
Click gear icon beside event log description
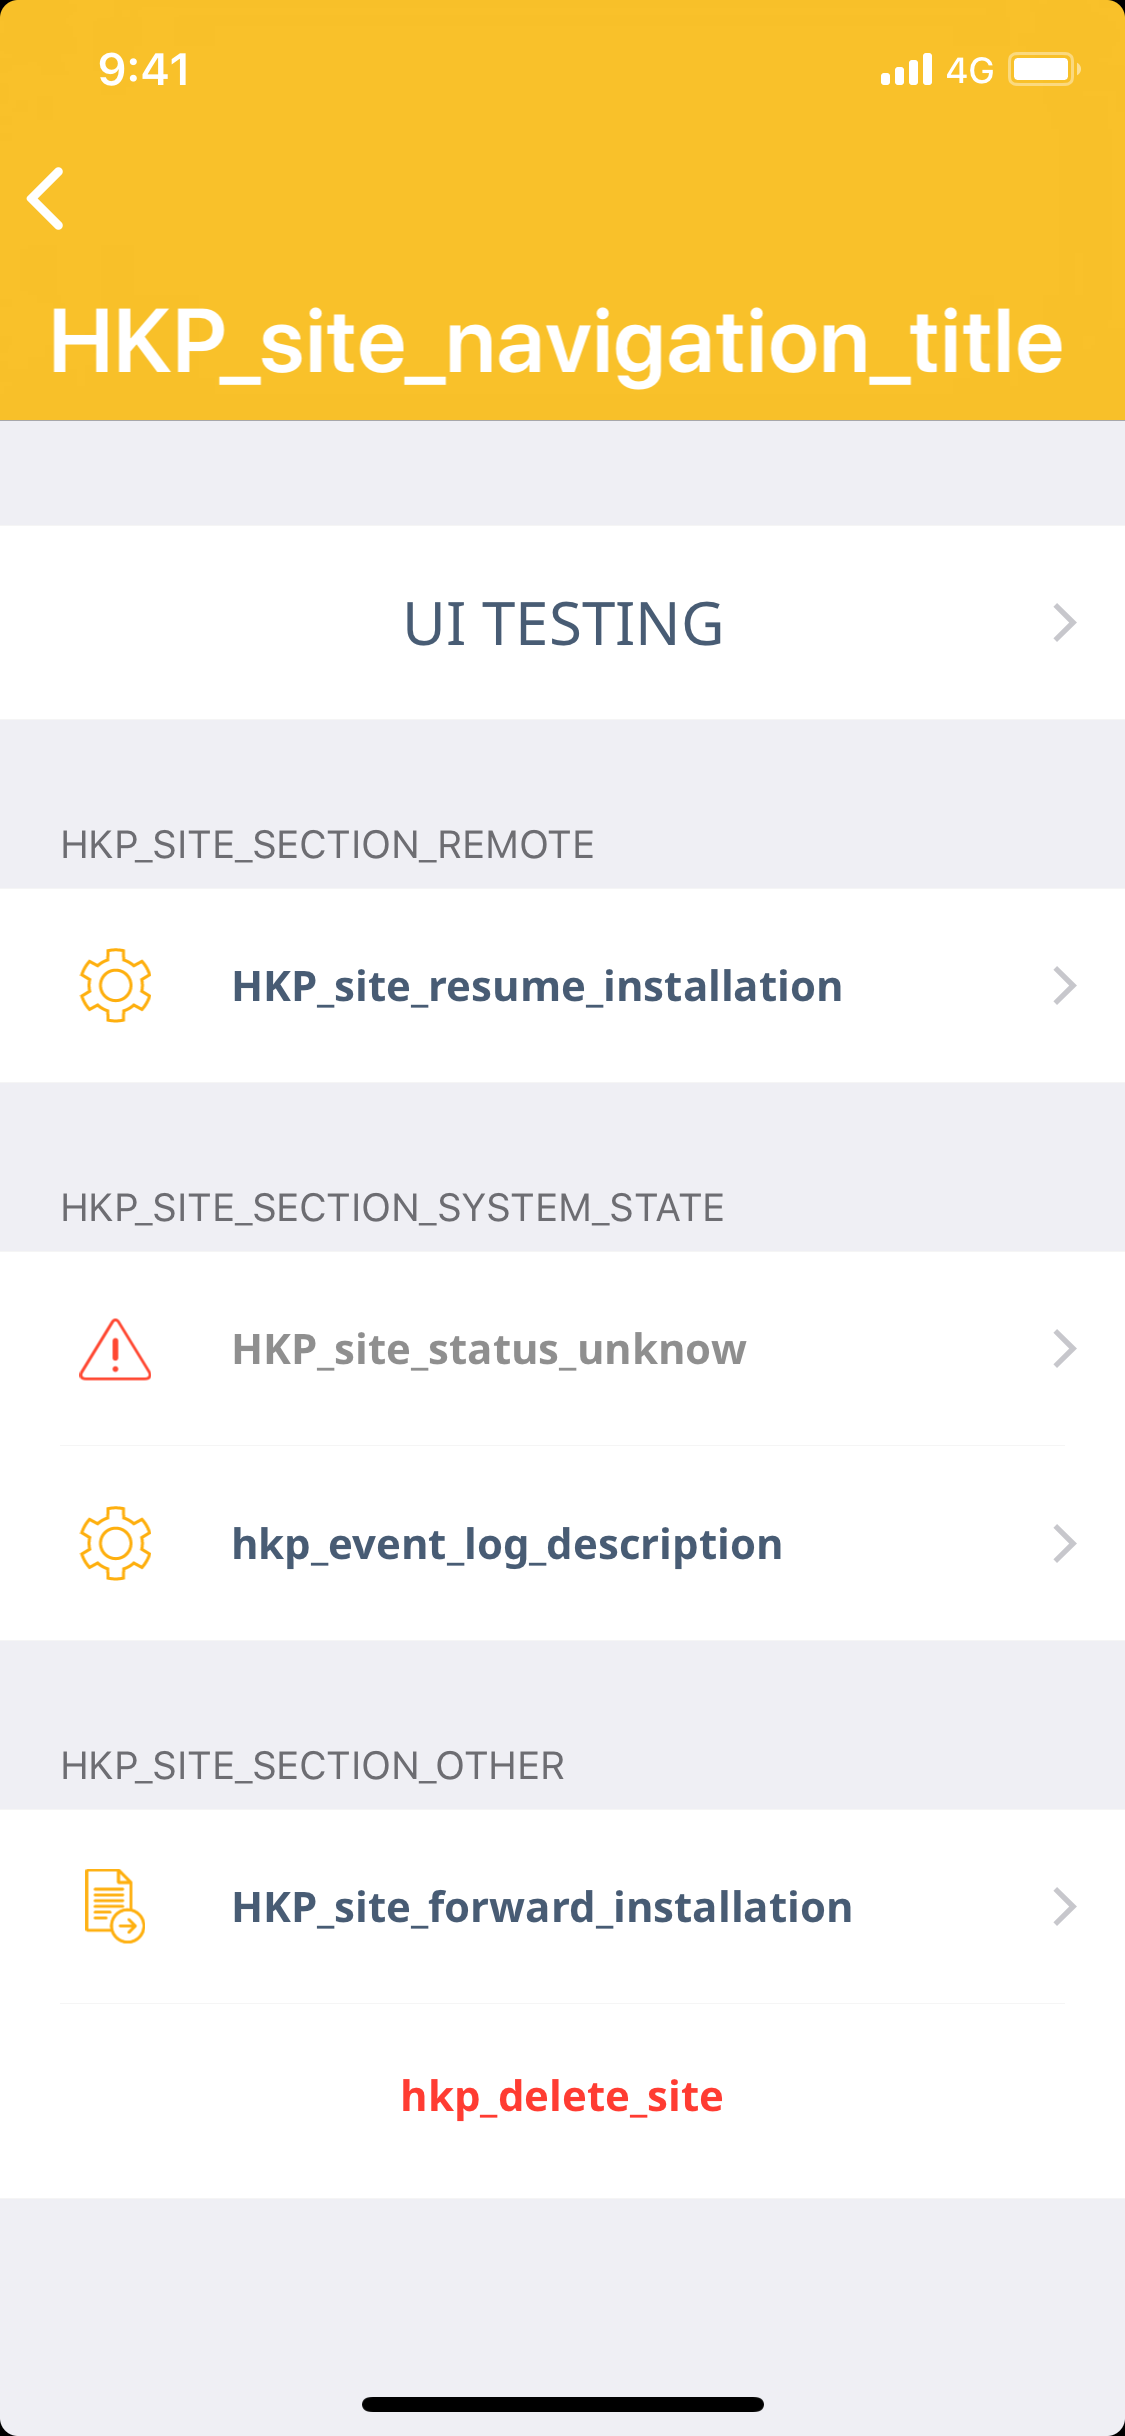[115, 1543]
